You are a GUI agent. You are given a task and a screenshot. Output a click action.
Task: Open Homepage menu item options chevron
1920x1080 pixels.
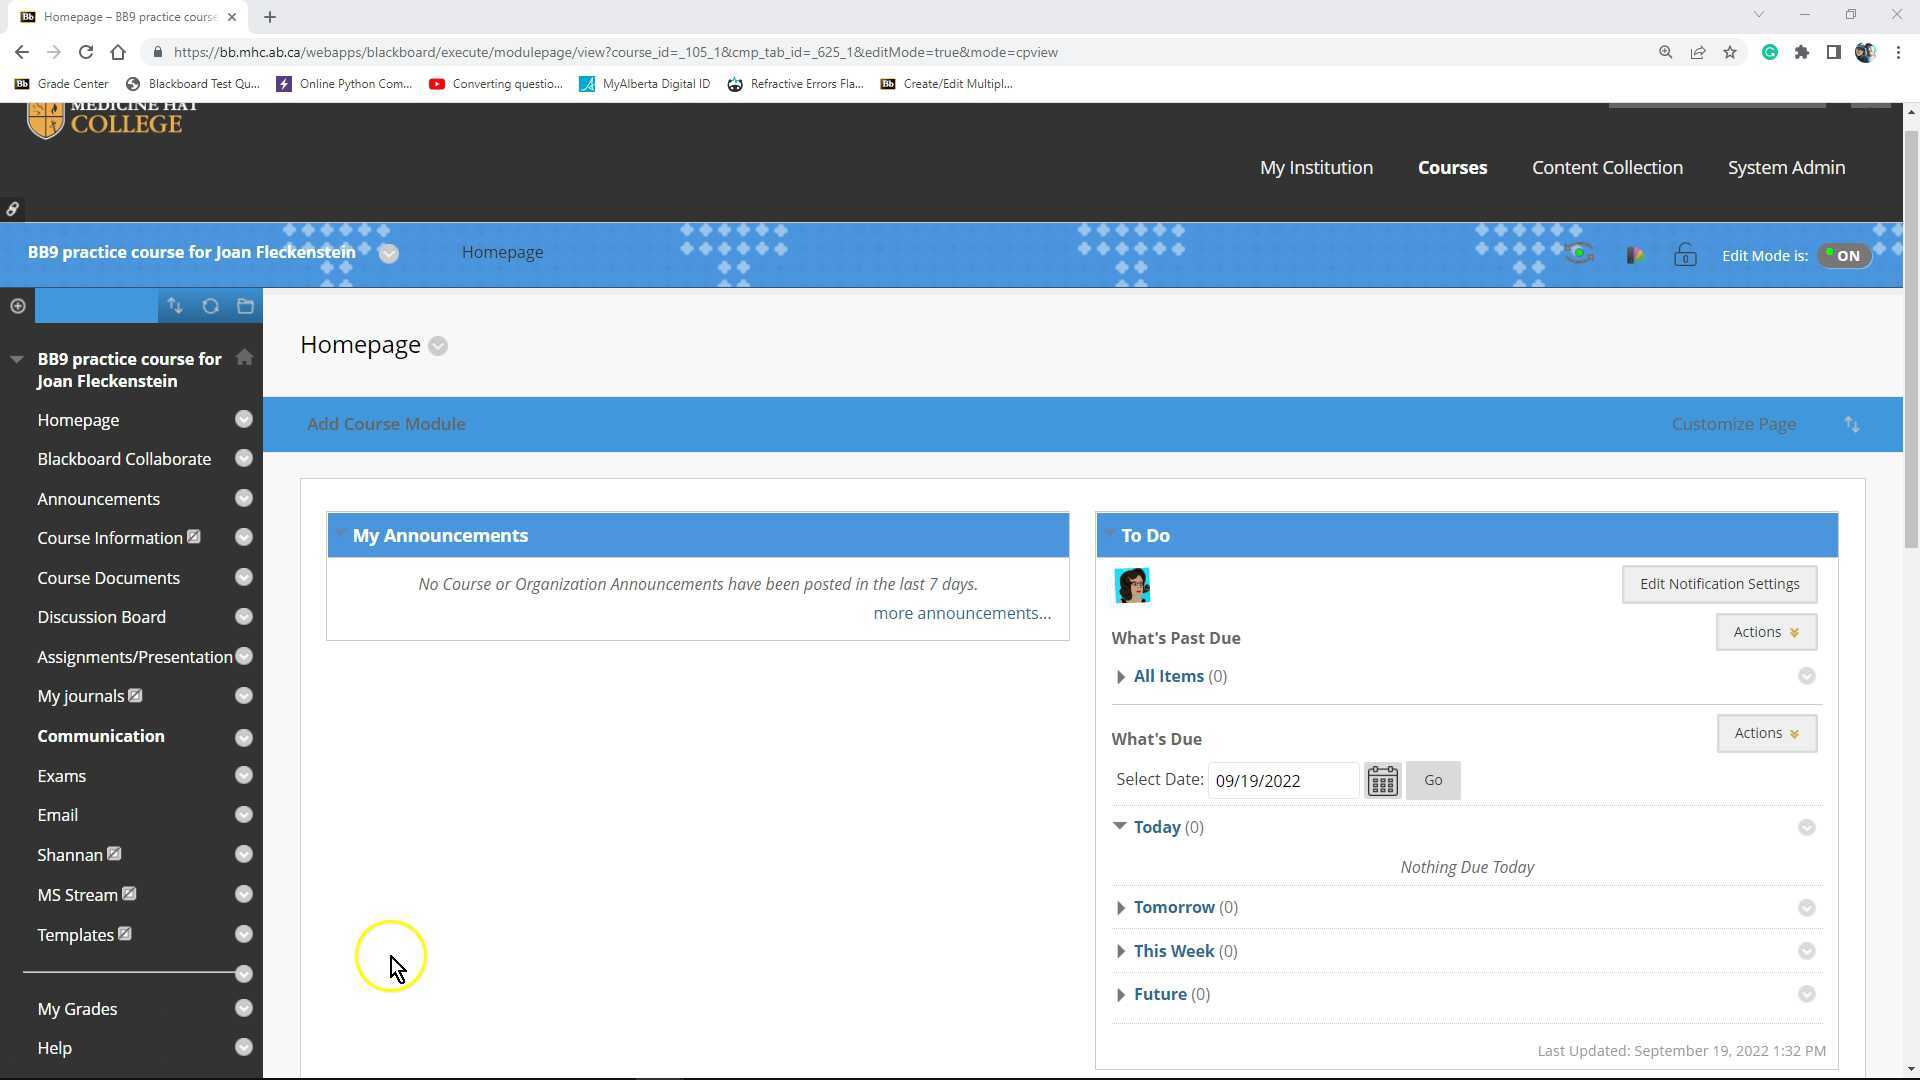[243, 420]
